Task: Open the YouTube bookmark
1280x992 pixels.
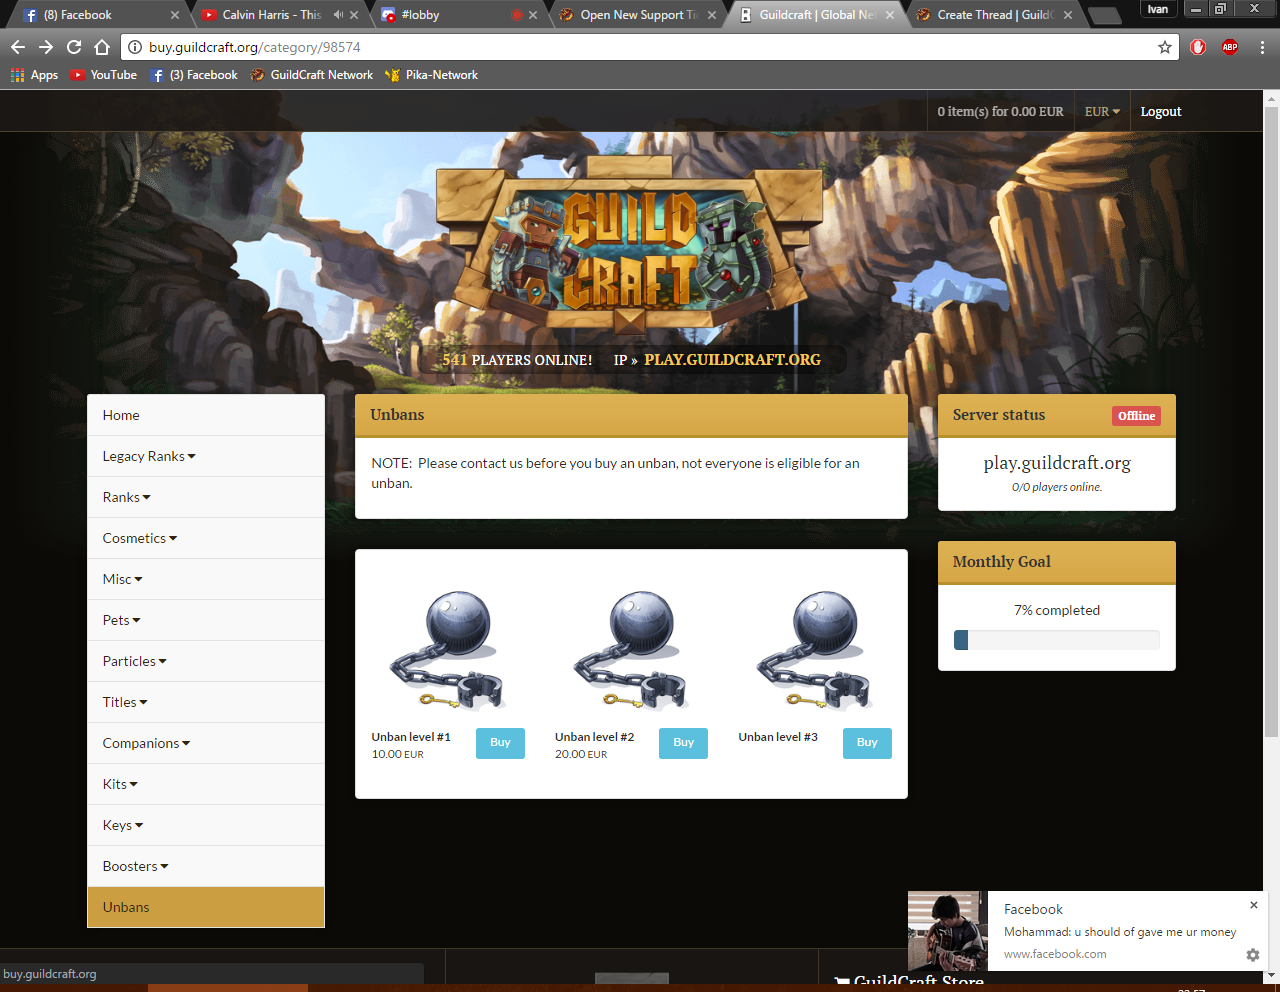Action: [x=103, y=75]
